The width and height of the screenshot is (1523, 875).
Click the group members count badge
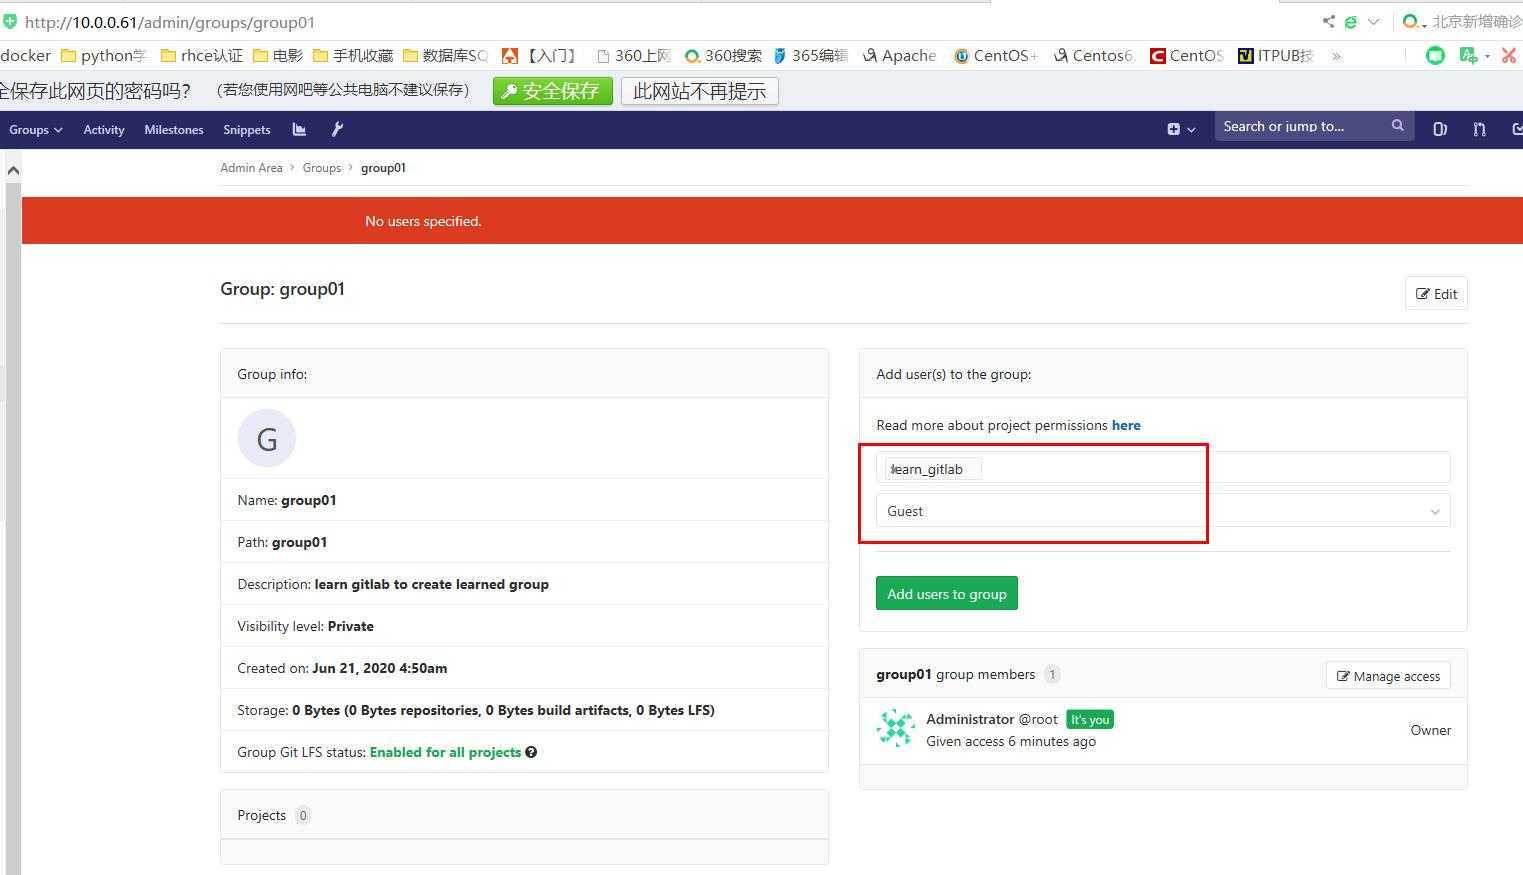(1052, 674)
